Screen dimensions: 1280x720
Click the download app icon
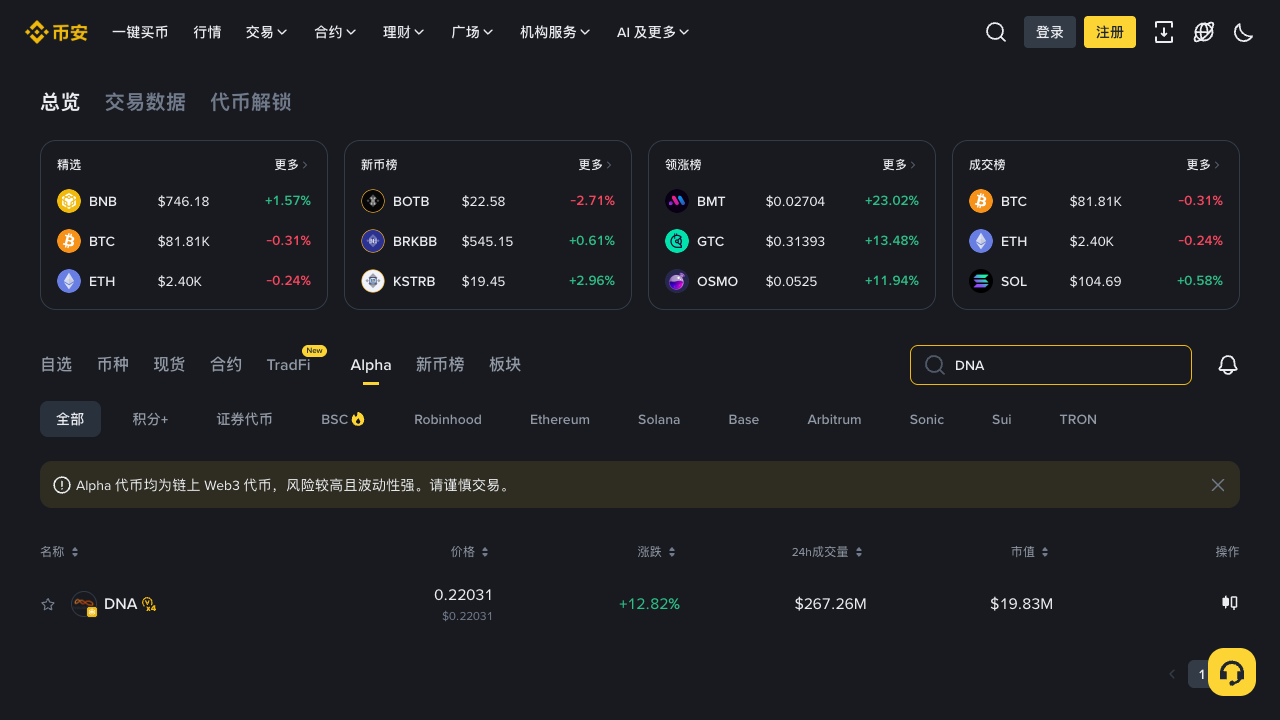(1164, 32)
